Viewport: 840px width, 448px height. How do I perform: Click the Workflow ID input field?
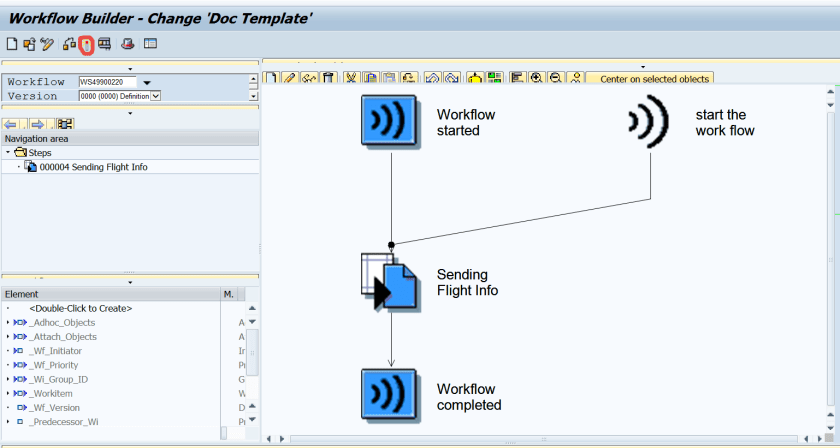108,82
